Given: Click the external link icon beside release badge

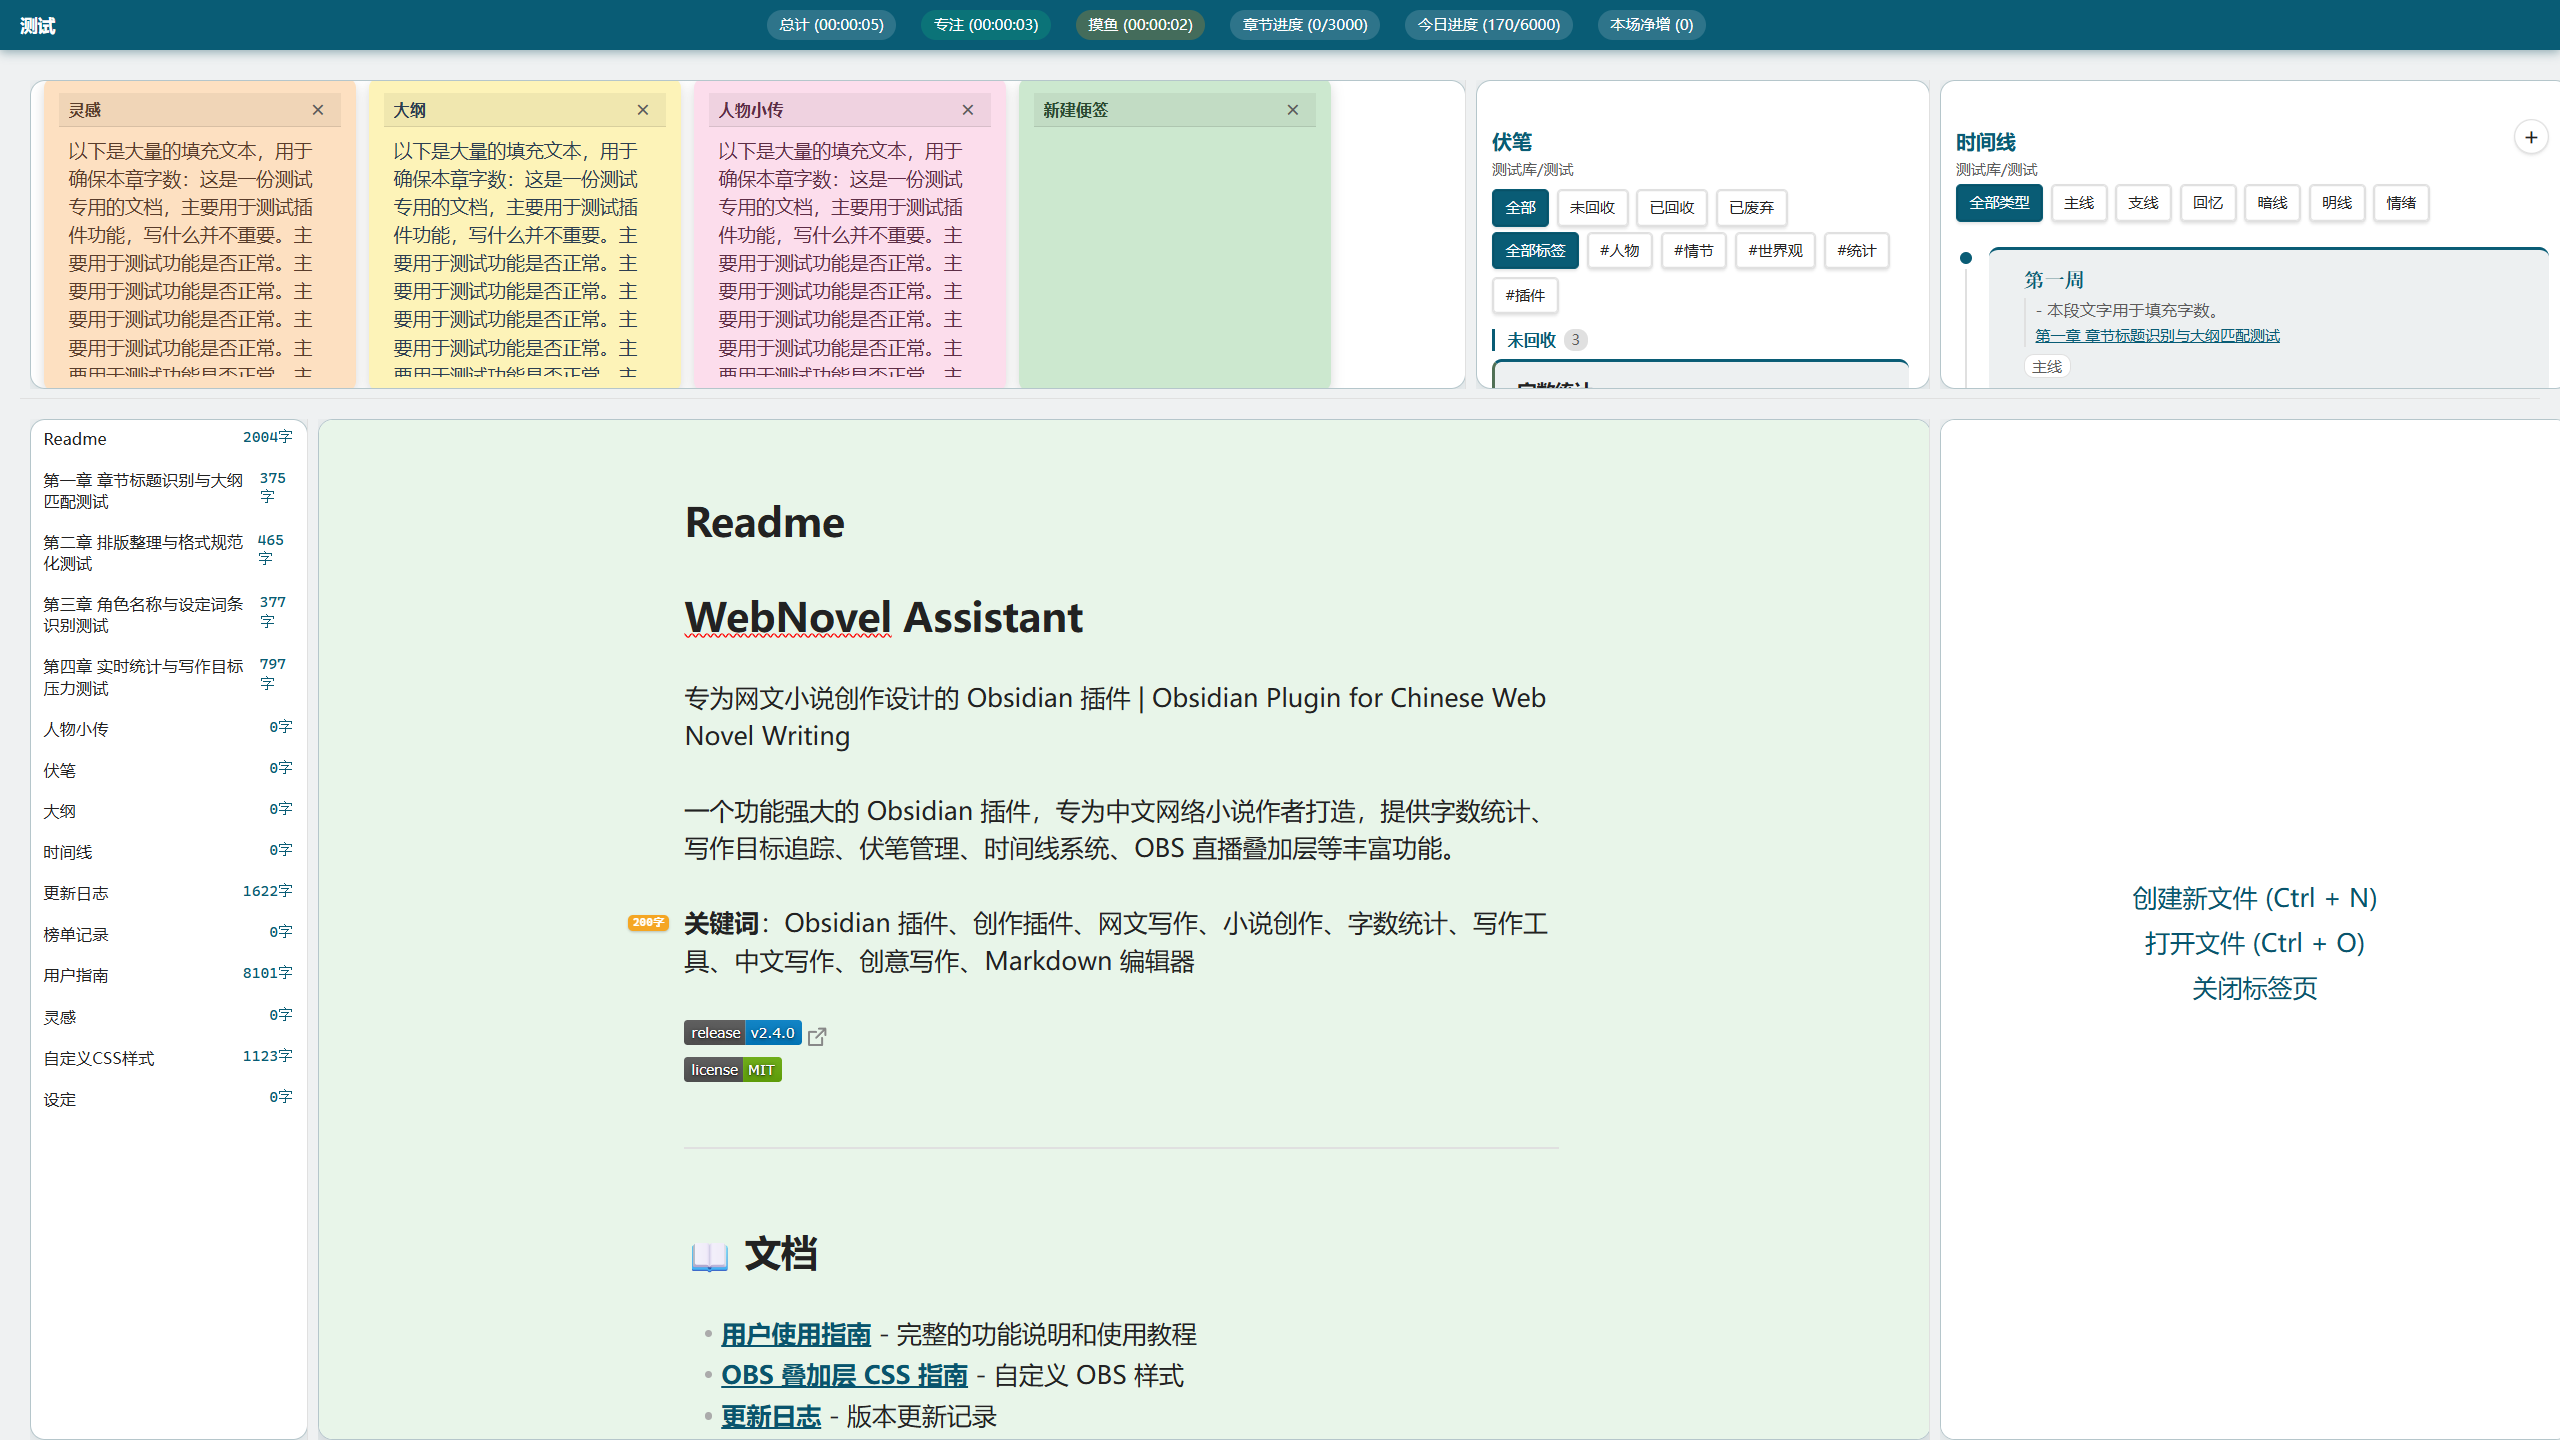Looking at the screenshot, I should (x=817, y=1036).
